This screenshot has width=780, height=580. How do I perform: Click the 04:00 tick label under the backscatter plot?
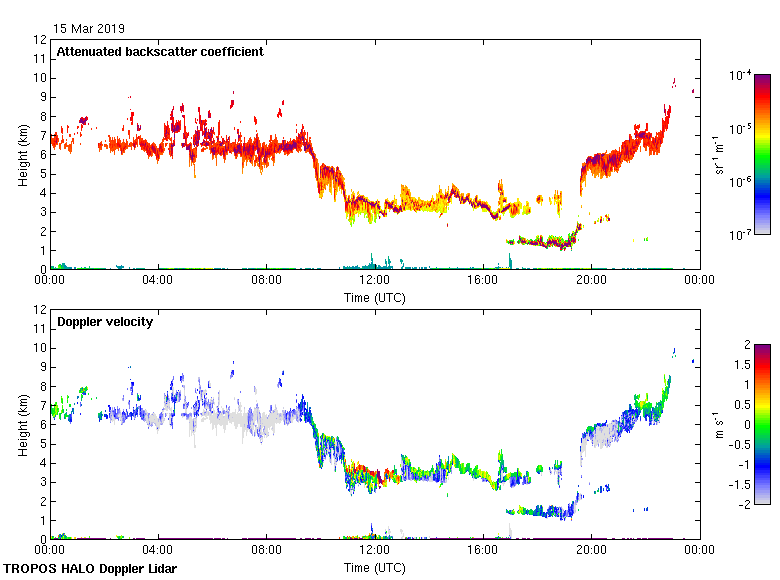[x=158, y=281]
